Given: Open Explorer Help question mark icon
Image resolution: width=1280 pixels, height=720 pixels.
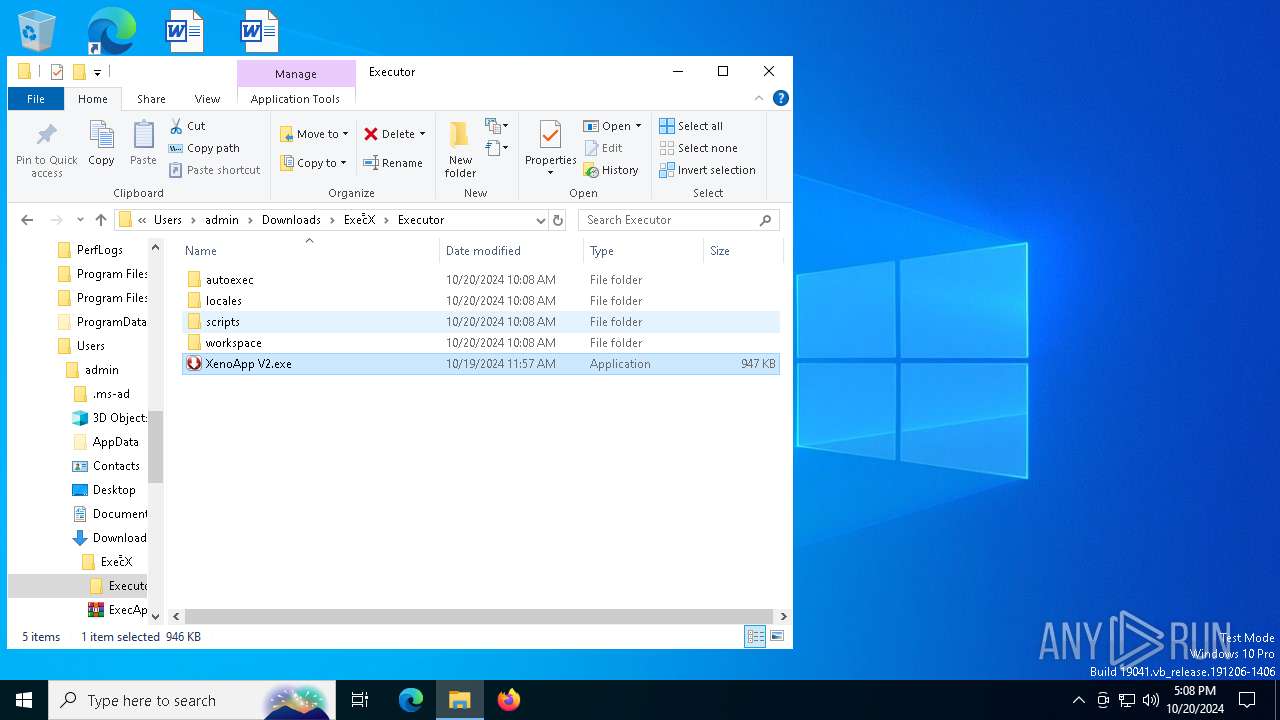Looking at the screenshot, I should click(781, 98).
